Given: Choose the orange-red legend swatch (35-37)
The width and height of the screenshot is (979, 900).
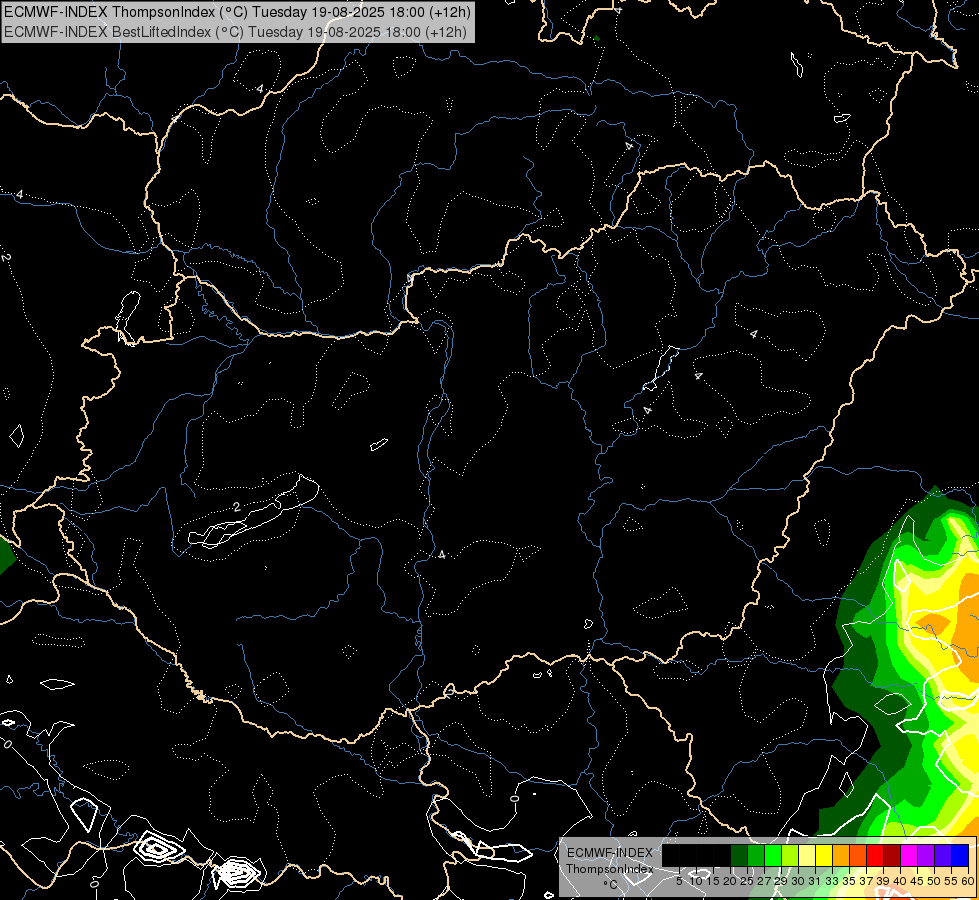Looking at the screenshot, I should (858, 855).
